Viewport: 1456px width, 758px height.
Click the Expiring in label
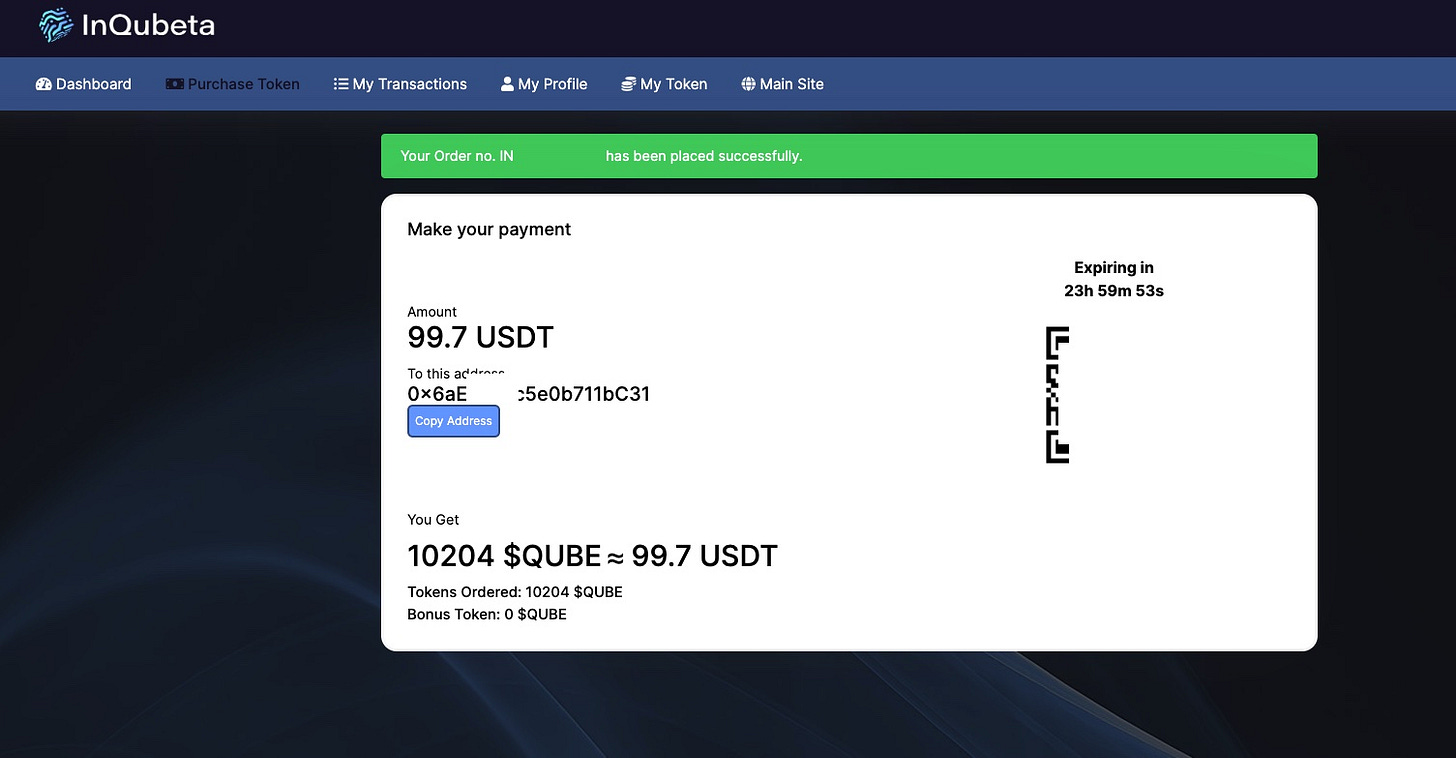[x=1114, y=268]
